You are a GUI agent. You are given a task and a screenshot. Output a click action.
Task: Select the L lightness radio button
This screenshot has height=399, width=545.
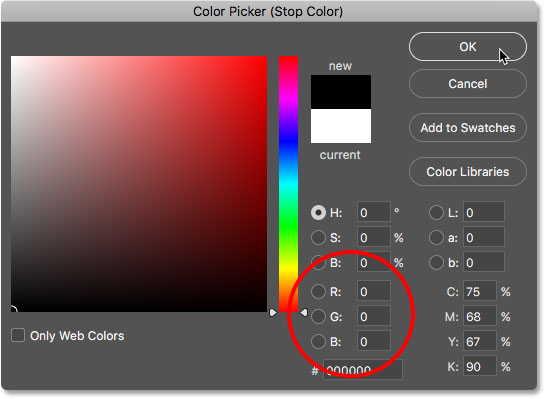436,212
